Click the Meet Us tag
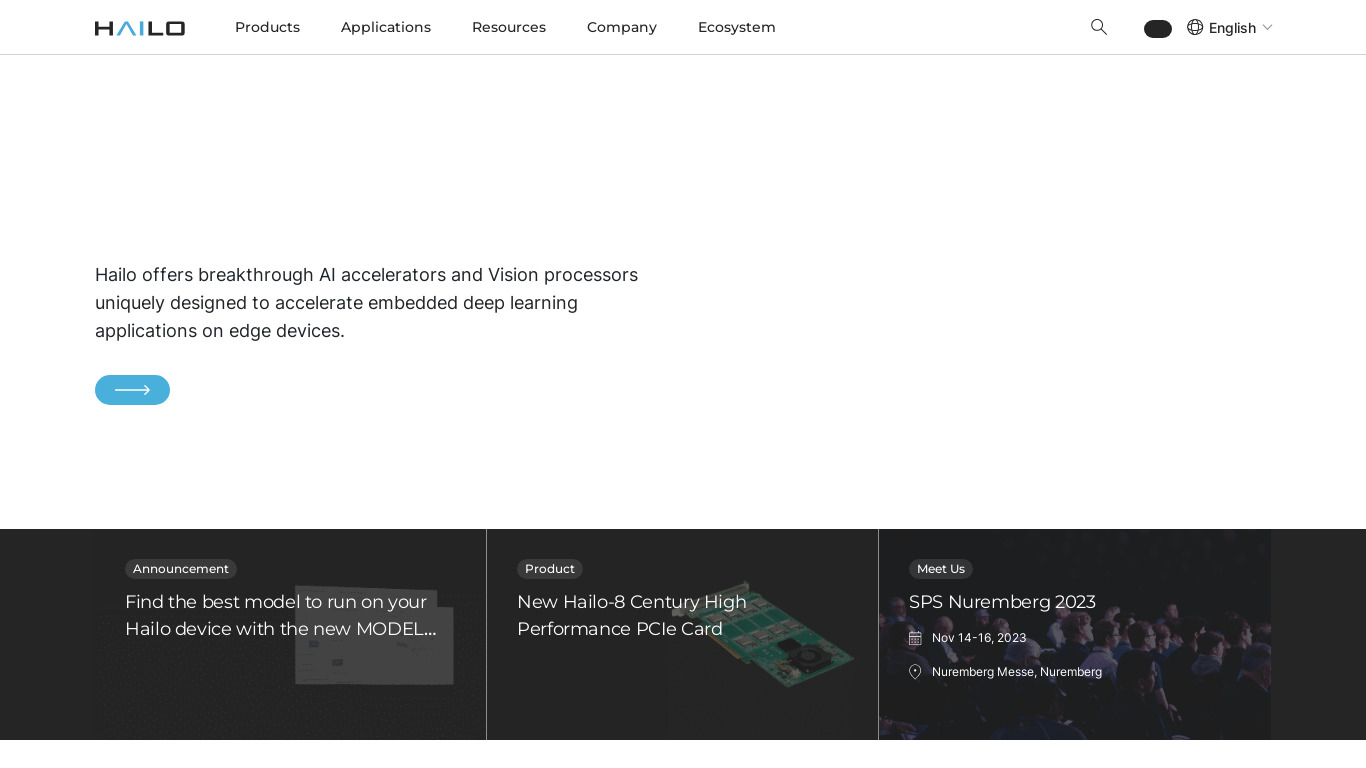Image resolution: width=1366 pixels, height=768 pixels. [941, 569]
